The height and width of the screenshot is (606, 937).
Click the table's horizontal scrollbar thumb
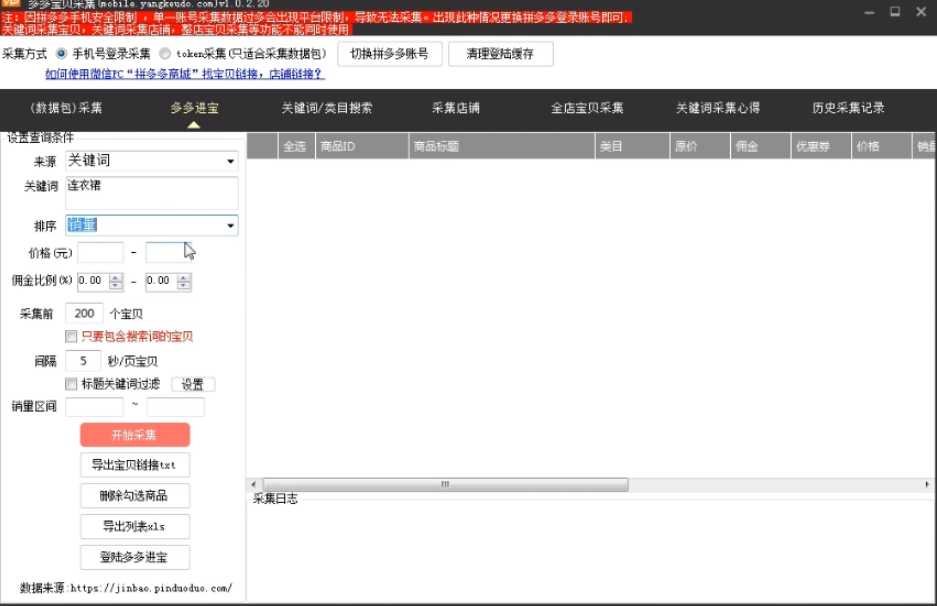pyautogui.click(x=446, y=484)
